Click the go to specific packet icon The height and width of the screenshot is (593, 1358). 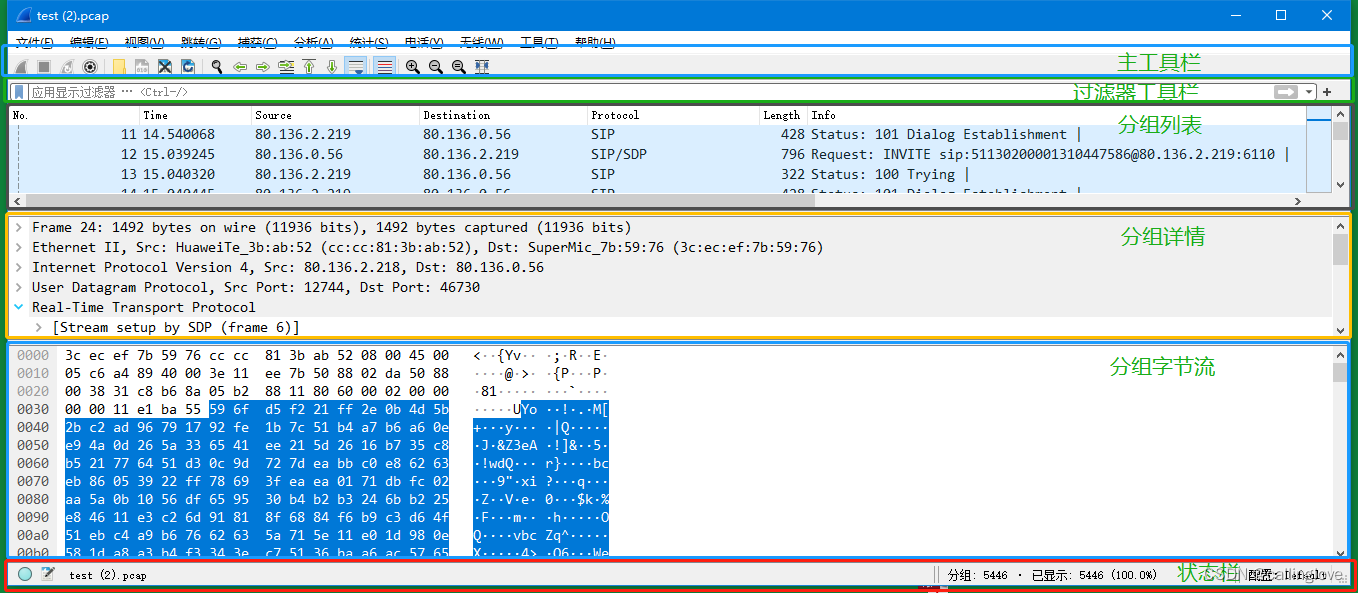(286, 67)
